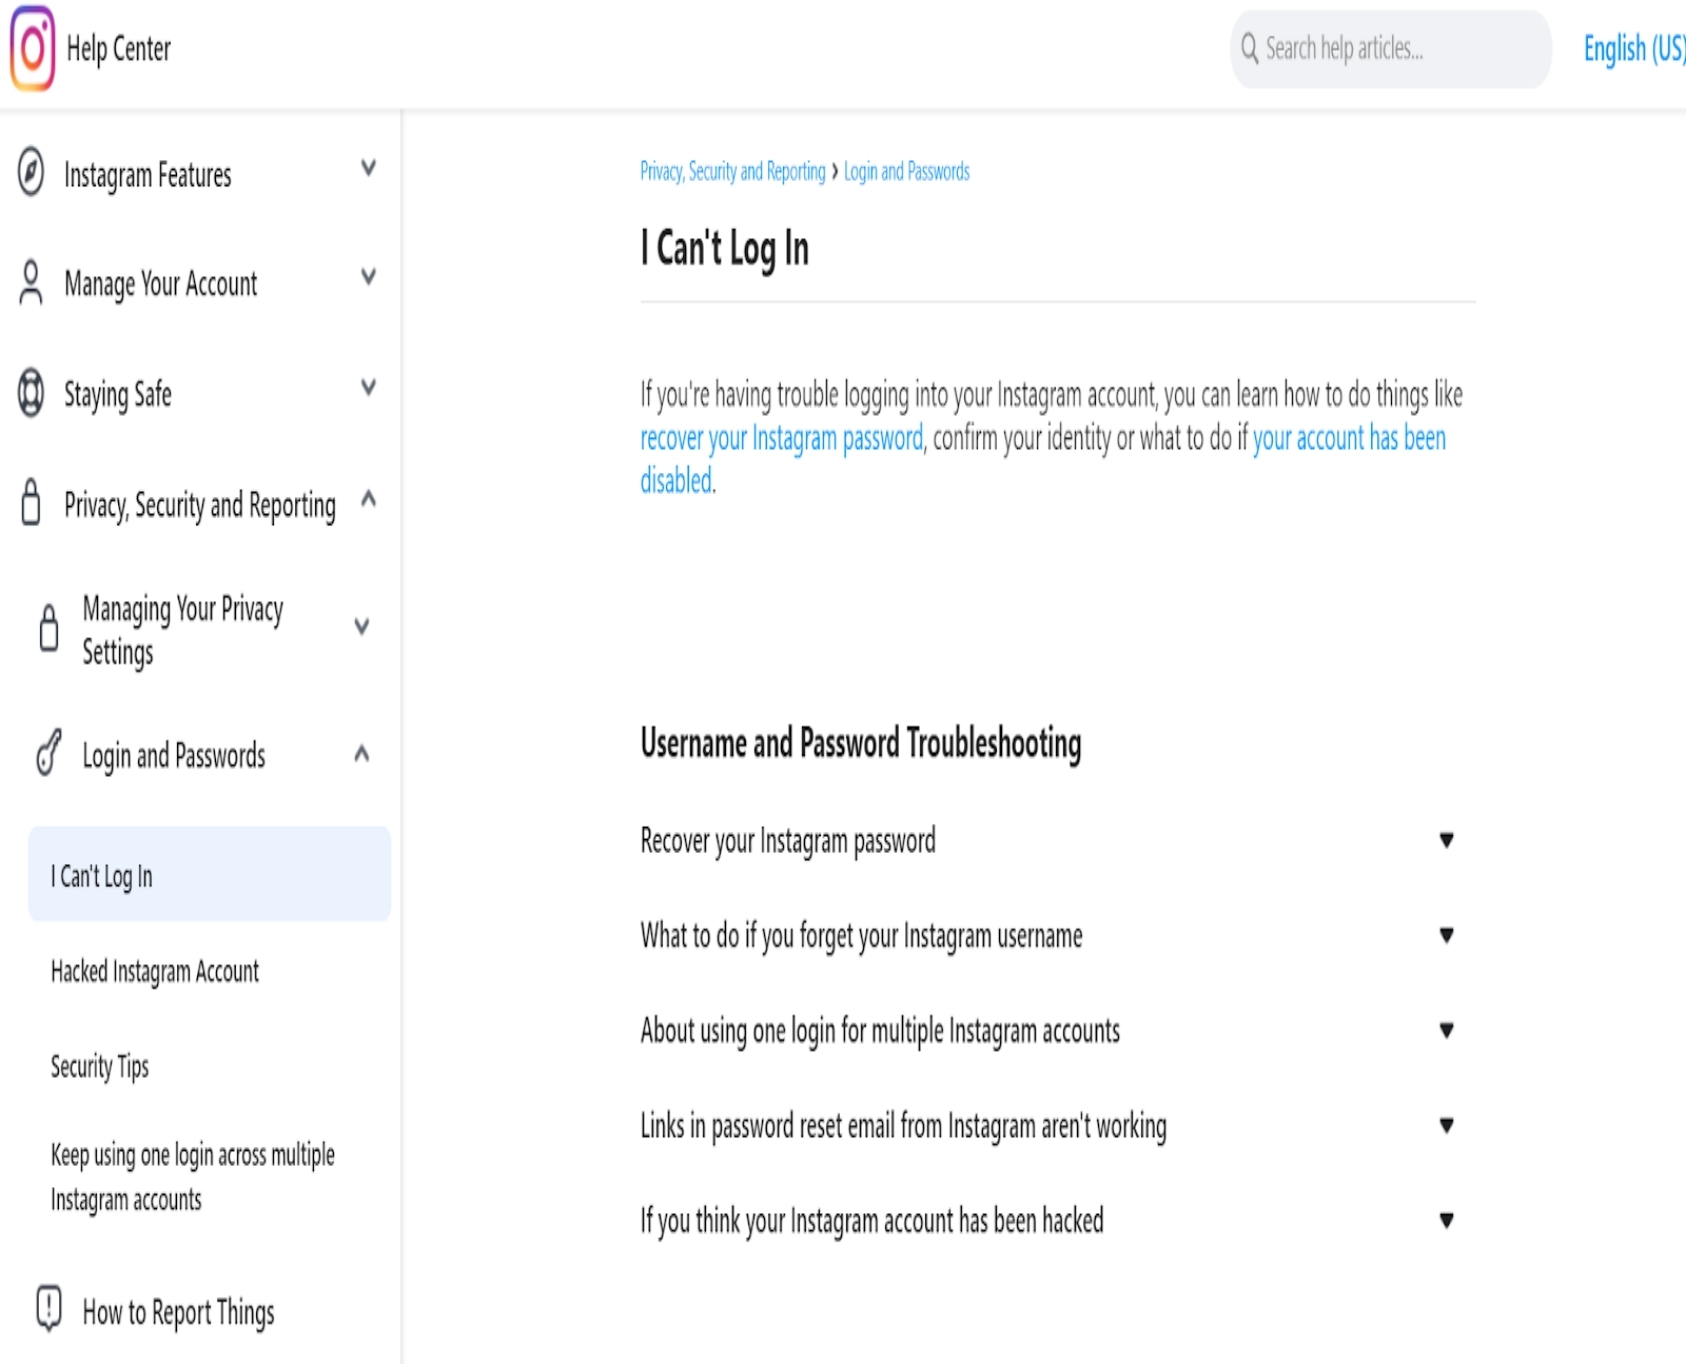Viewport: 1686px width, 1364px height.
Task: Click the lifebuoy icon beside Staying Safe
Action: coord(31,393)
